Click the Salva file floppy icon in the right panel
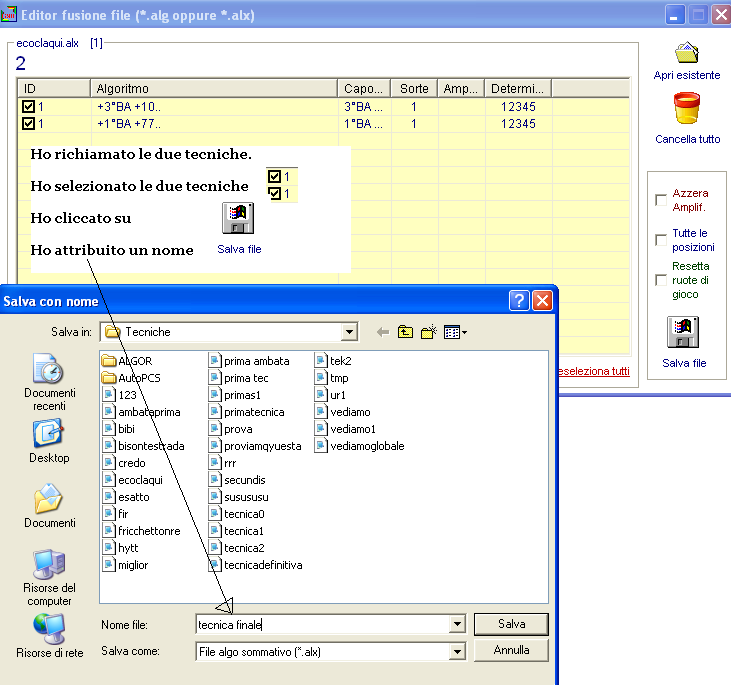The height and width of the screenshot is (685, 731). tap(684, 332)
